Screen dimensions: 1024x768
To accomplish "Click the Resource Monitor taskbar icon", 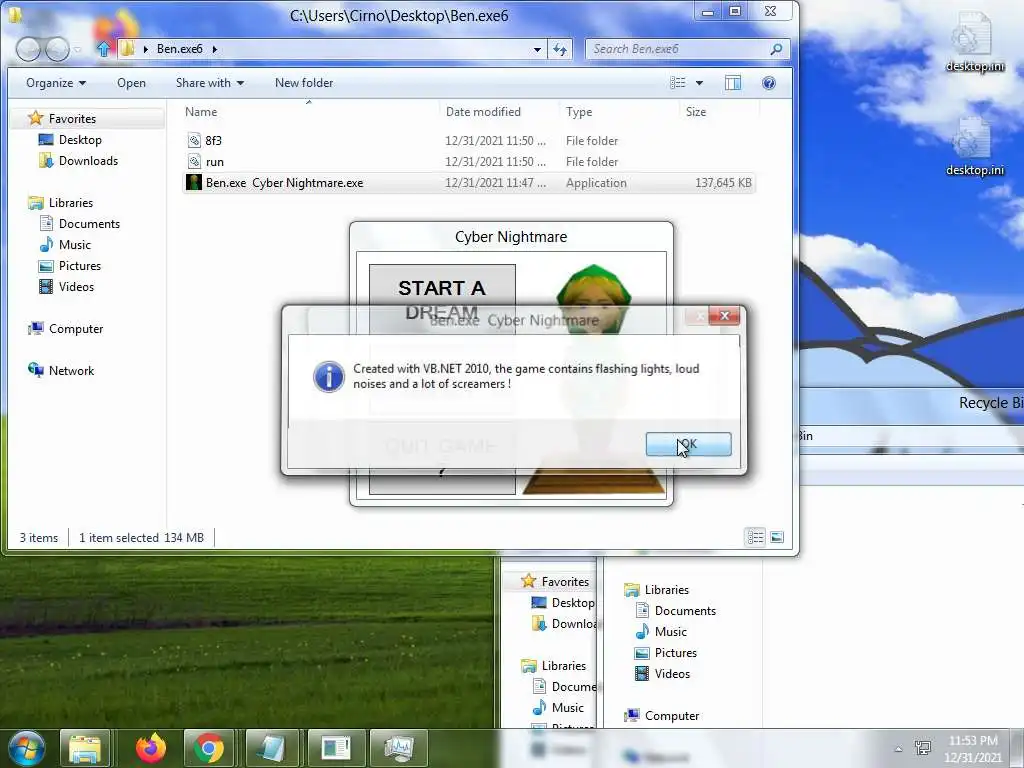I will [398, 748].
